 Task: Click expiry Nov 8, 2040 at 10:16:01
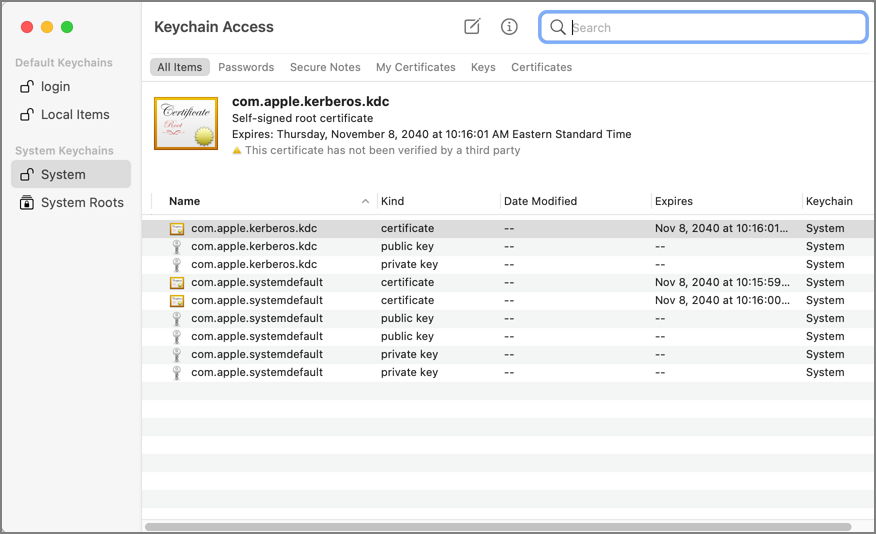(721, 228)
